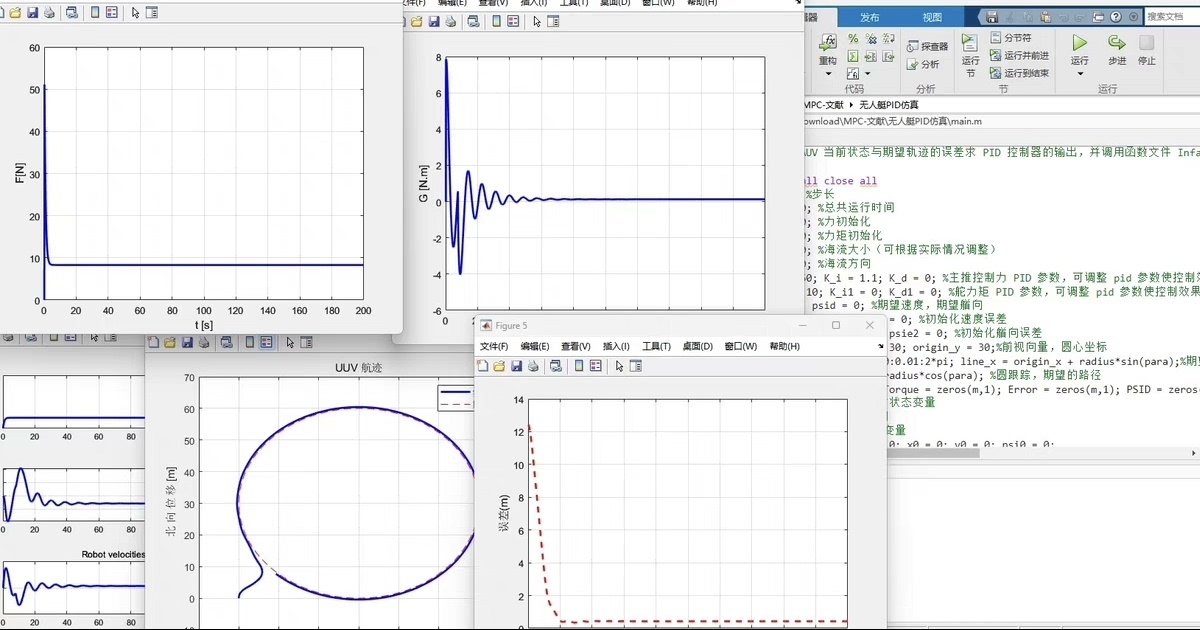Open 文件(F) menu in Figure 5
This screenshot has height=630, width=1200.
(x=494, y=347)
